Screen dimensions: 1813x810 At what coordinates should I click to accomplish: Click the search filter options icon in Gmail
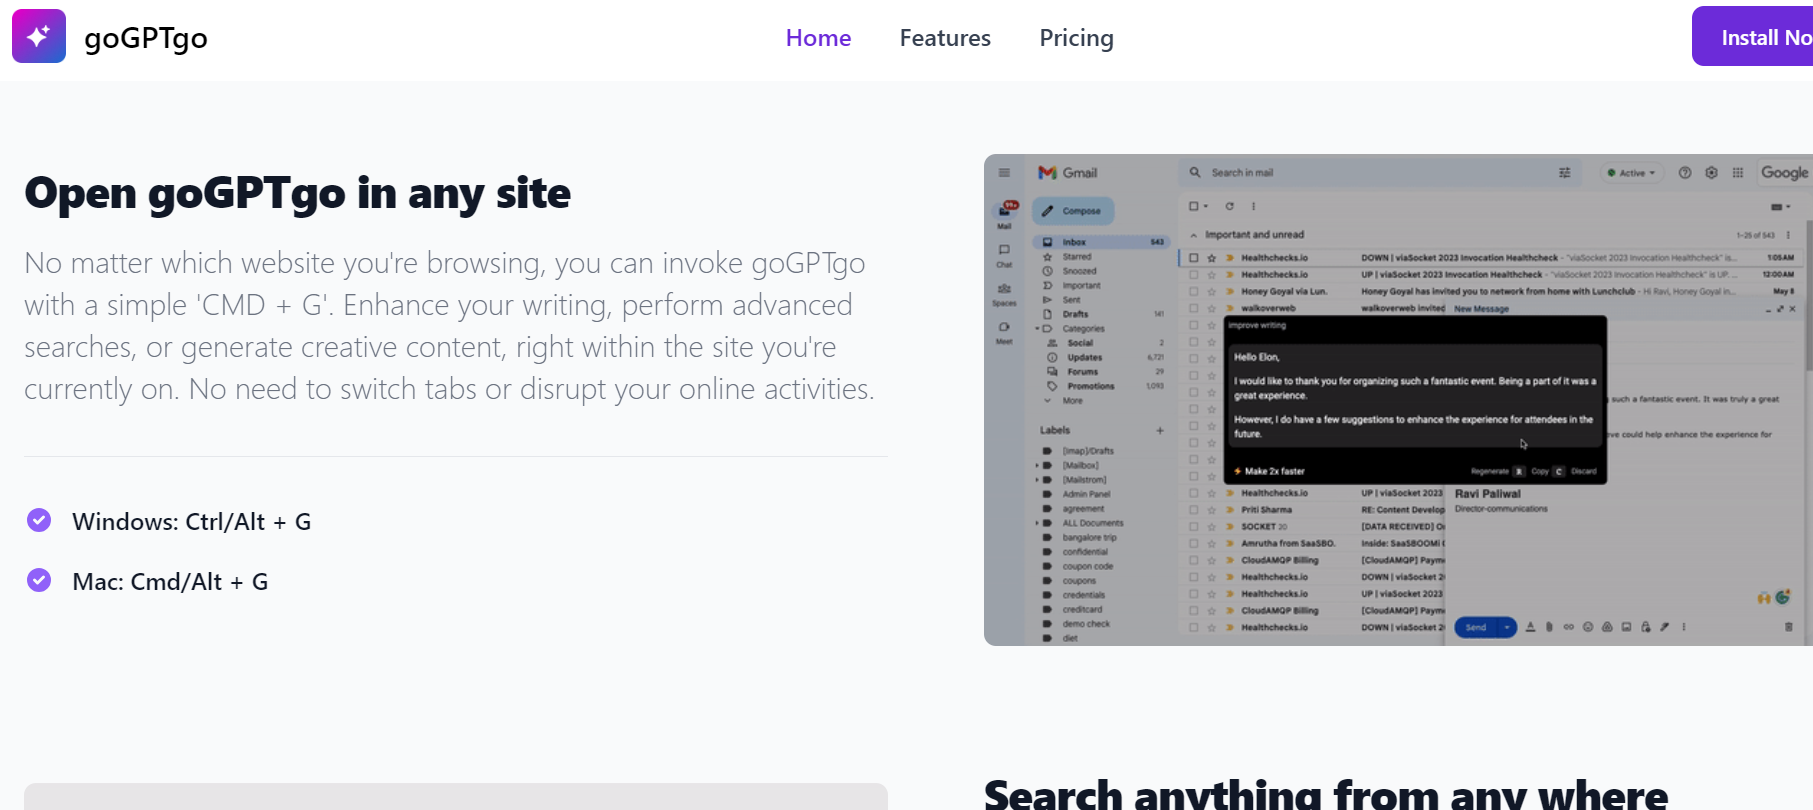[x=1564, y=173]
